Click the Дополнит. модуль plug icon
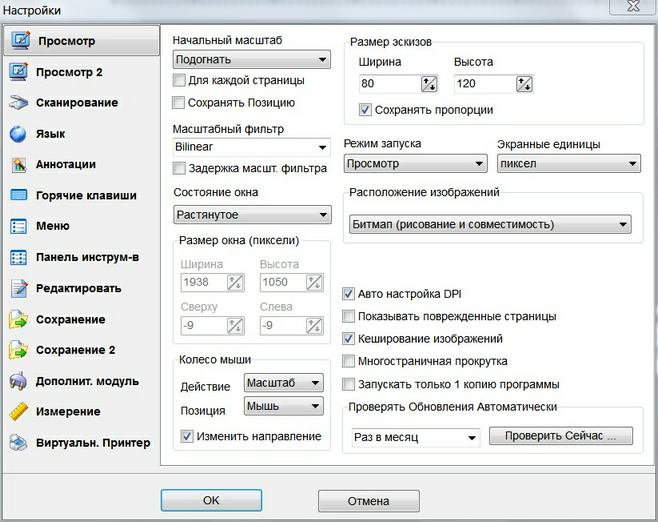 18,381
